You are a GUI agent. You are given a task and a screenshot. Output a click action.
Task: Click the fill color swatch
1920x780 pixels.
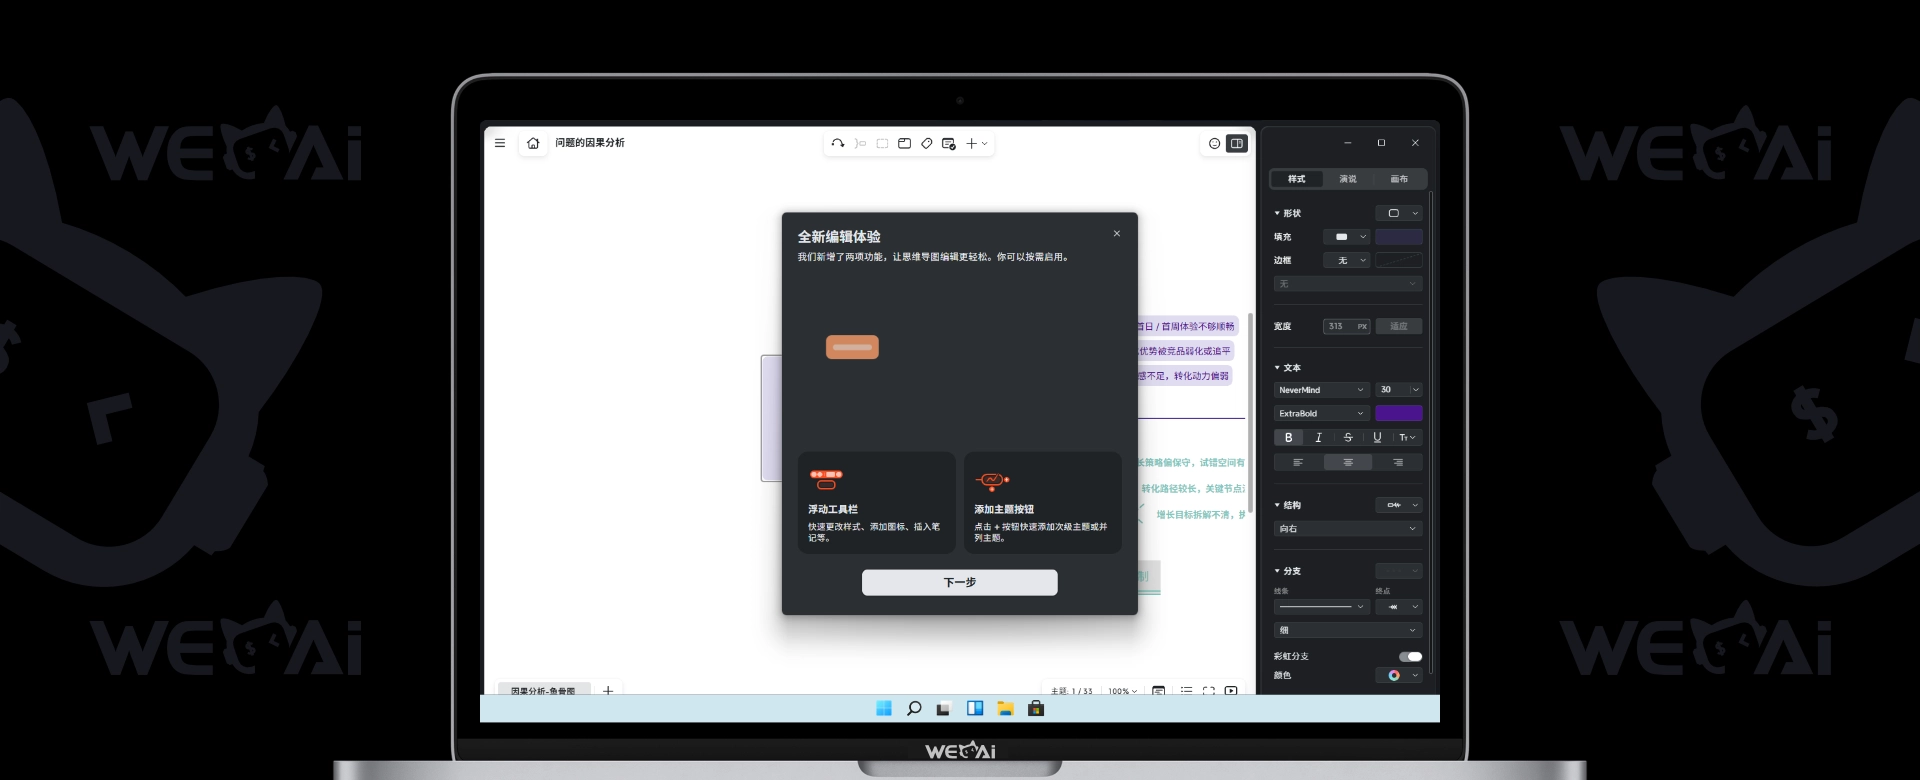coord(1399,237)
